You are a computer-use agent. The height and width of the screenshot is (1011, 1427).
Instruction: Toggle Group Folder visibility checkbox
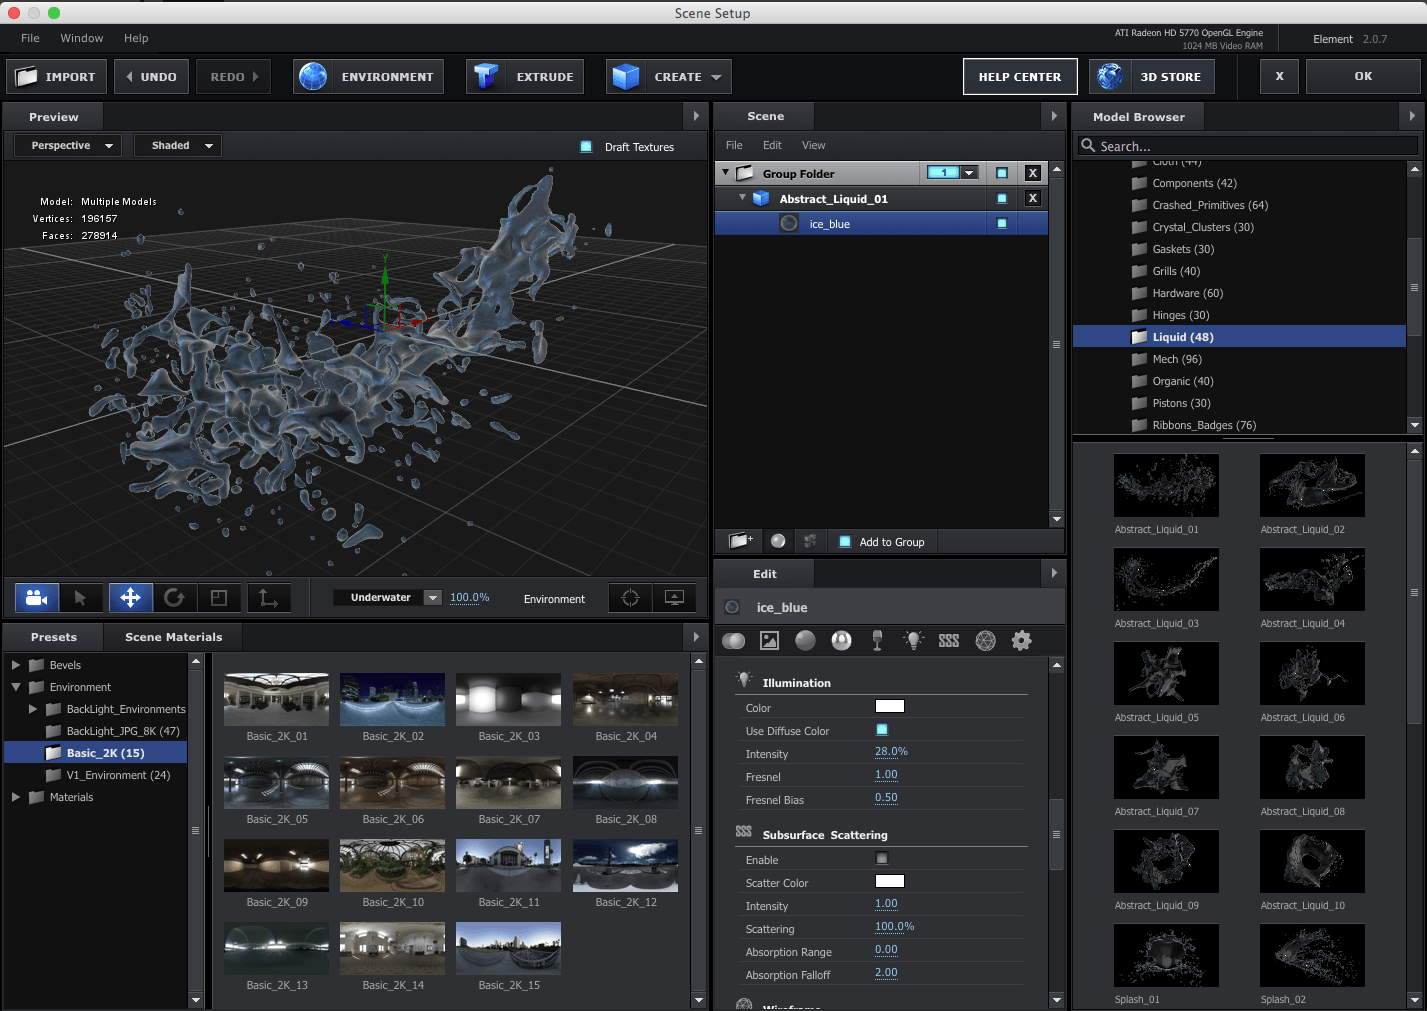(1002, 173)
